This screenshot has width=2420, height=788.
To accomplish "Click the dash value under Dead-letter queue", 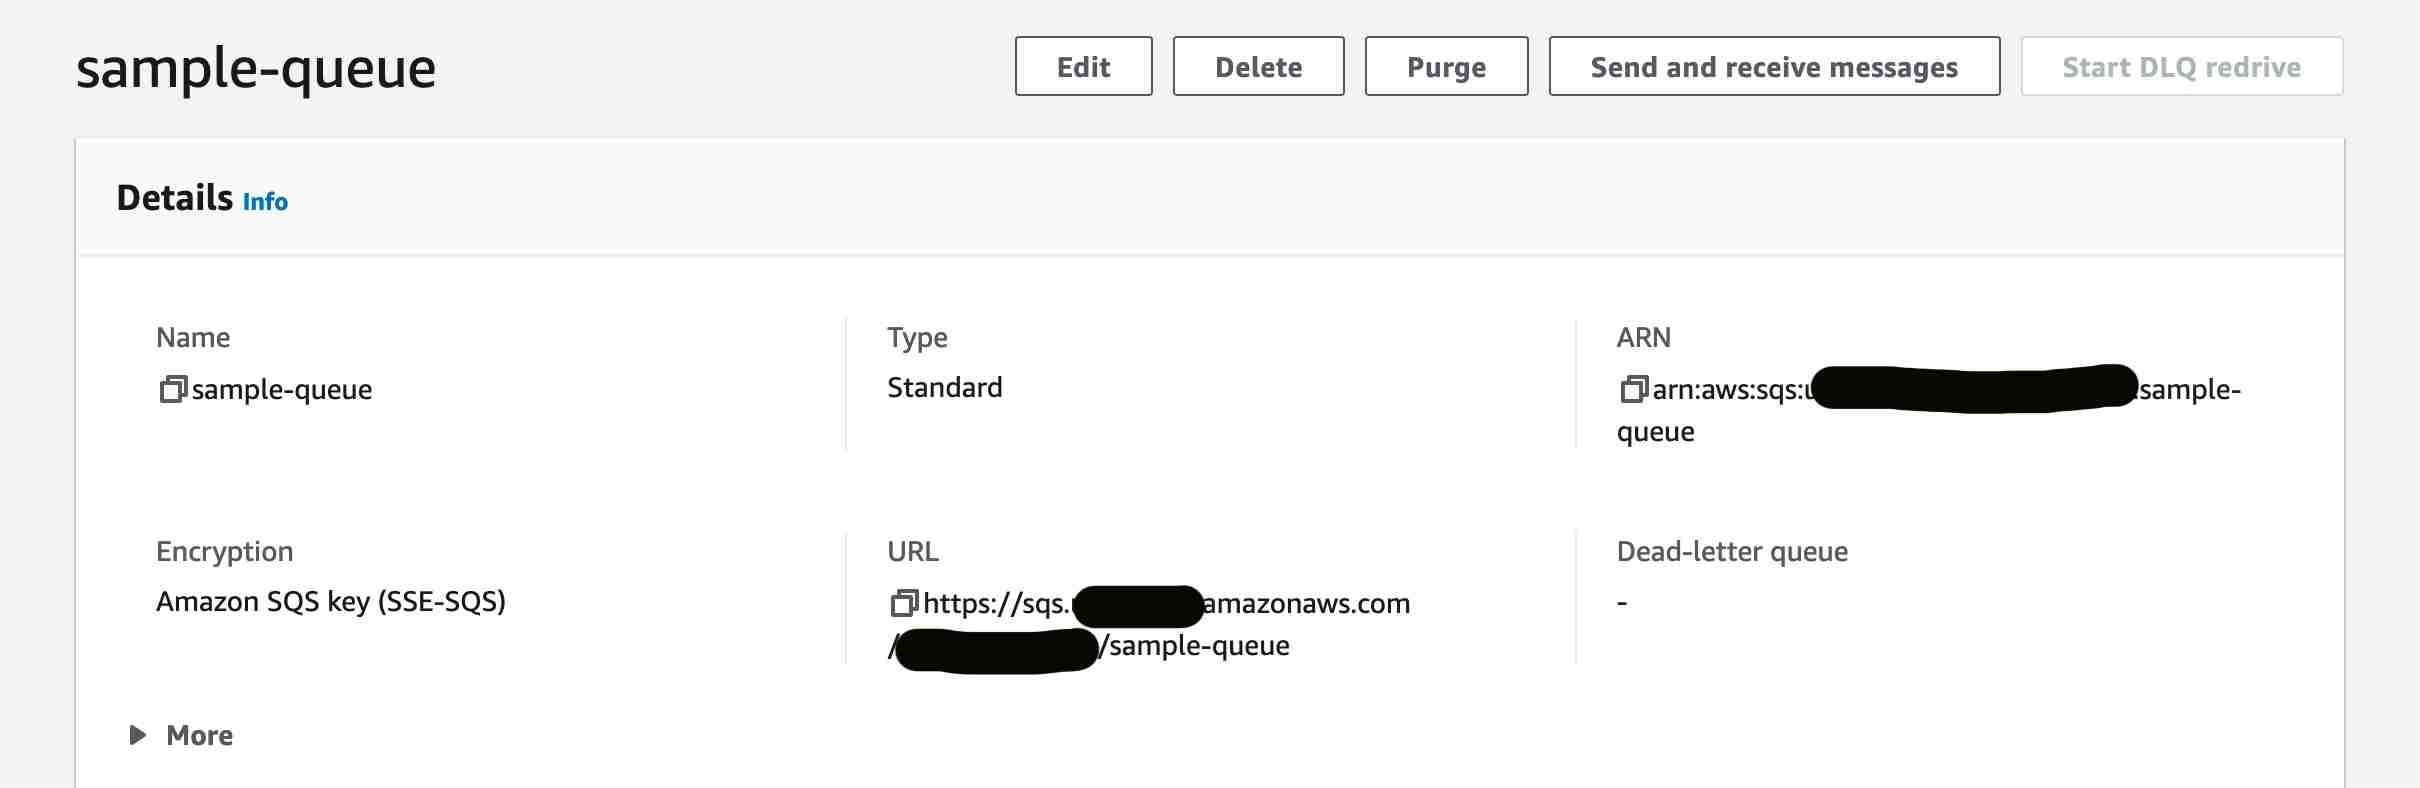I will coord(1622,603).
